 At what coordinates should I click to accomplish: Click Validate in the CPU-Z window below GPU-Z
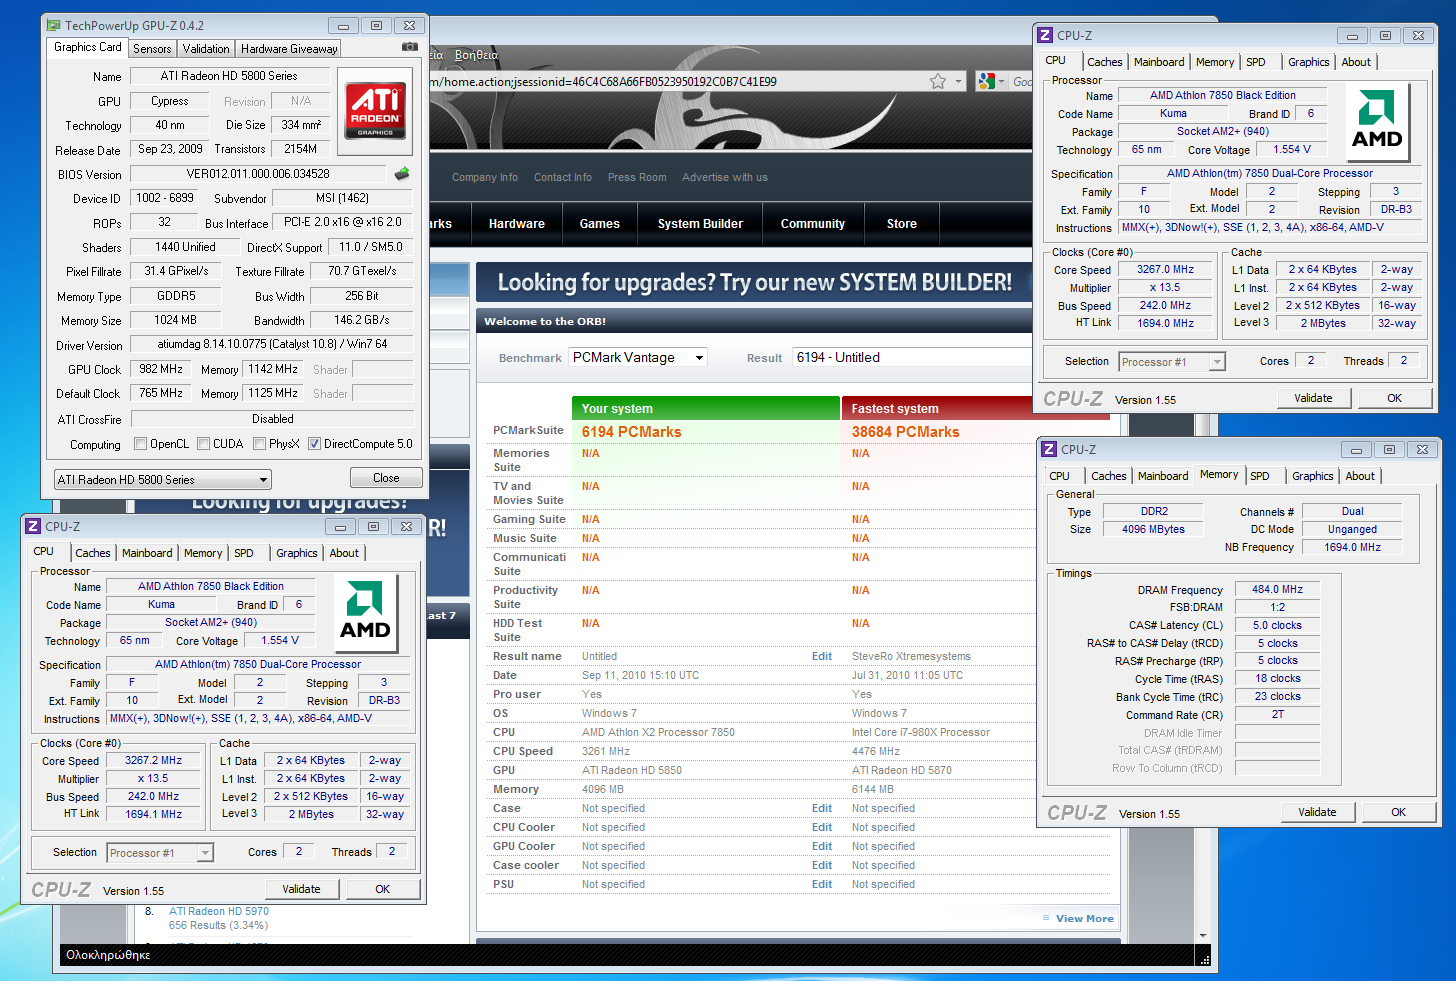301,889
